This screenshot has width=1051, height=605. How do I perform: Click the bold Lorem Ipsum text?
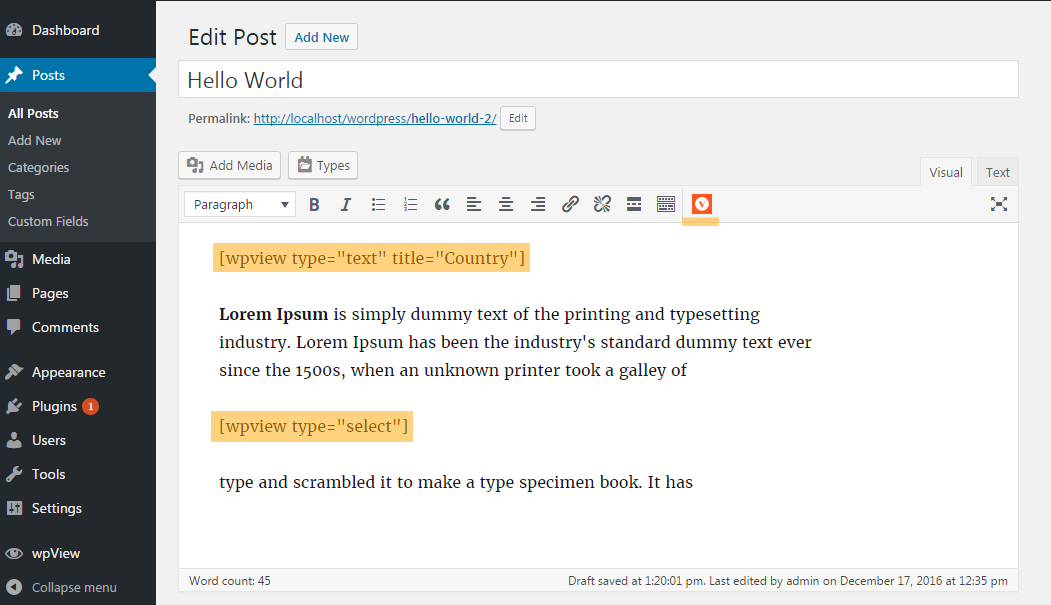click(273, 314)
